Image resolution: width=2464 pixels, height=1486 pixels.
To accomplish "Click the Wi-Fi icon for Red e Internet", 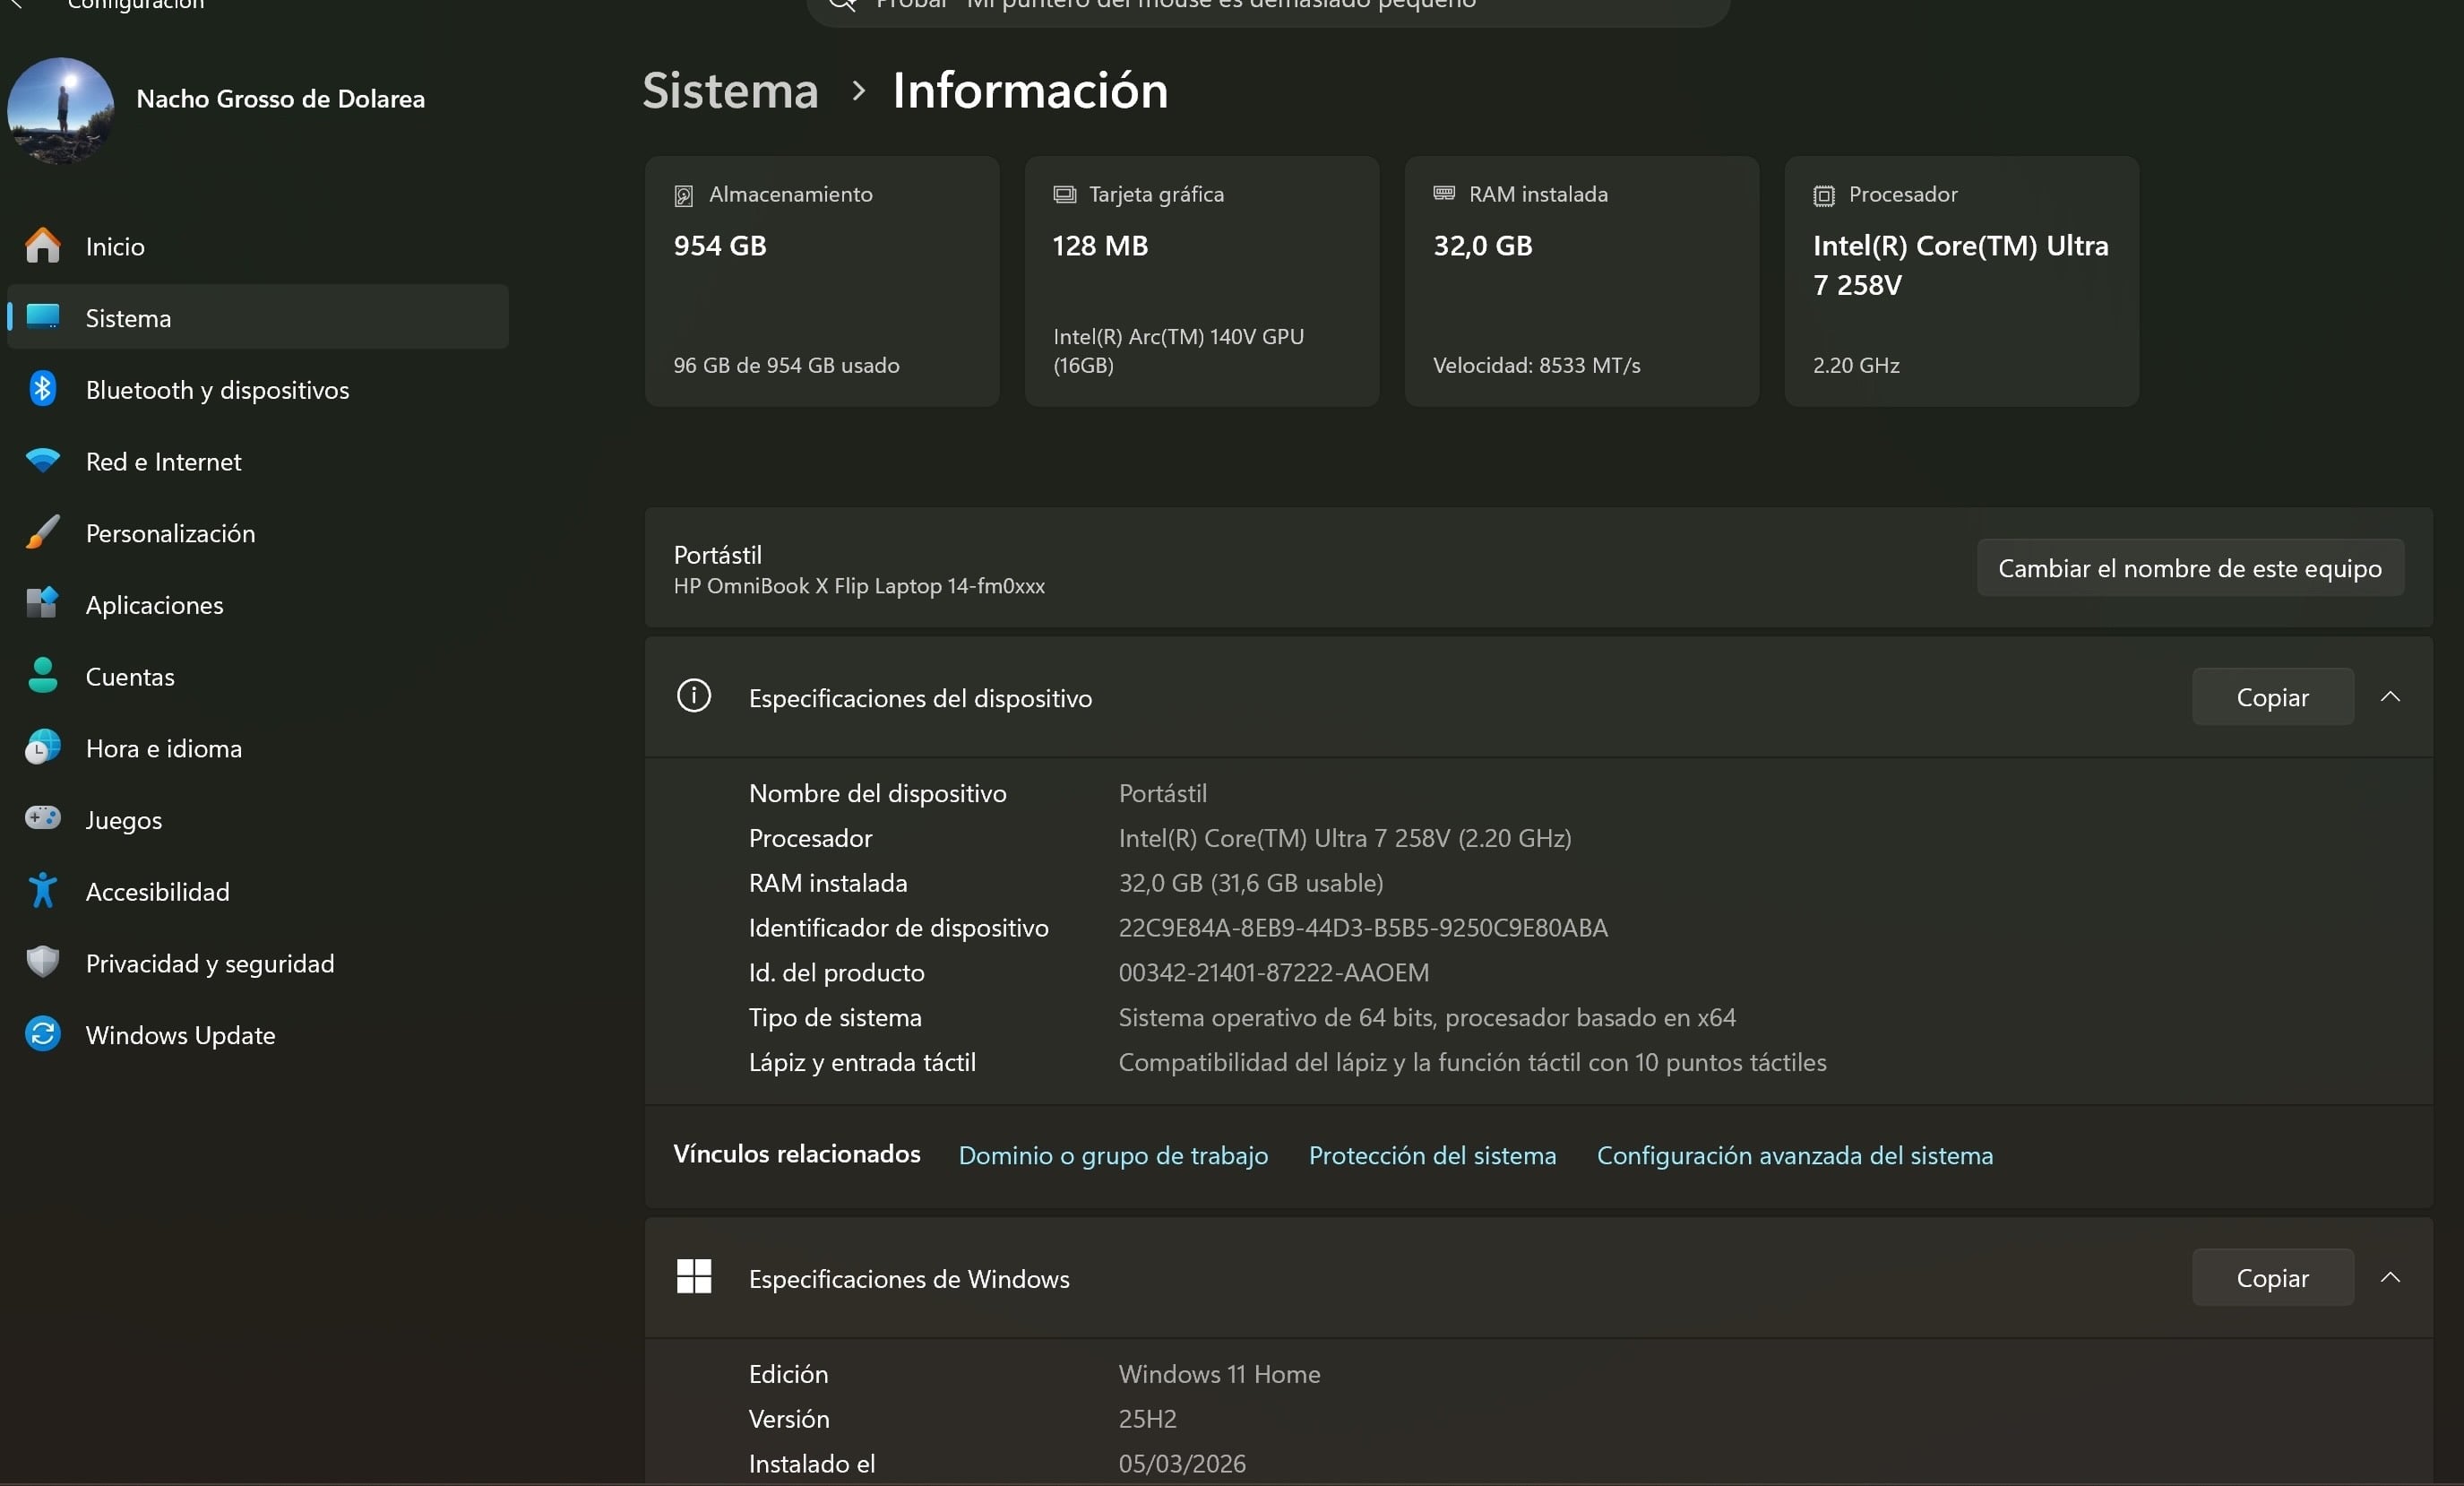I will [x=42, y=460].
